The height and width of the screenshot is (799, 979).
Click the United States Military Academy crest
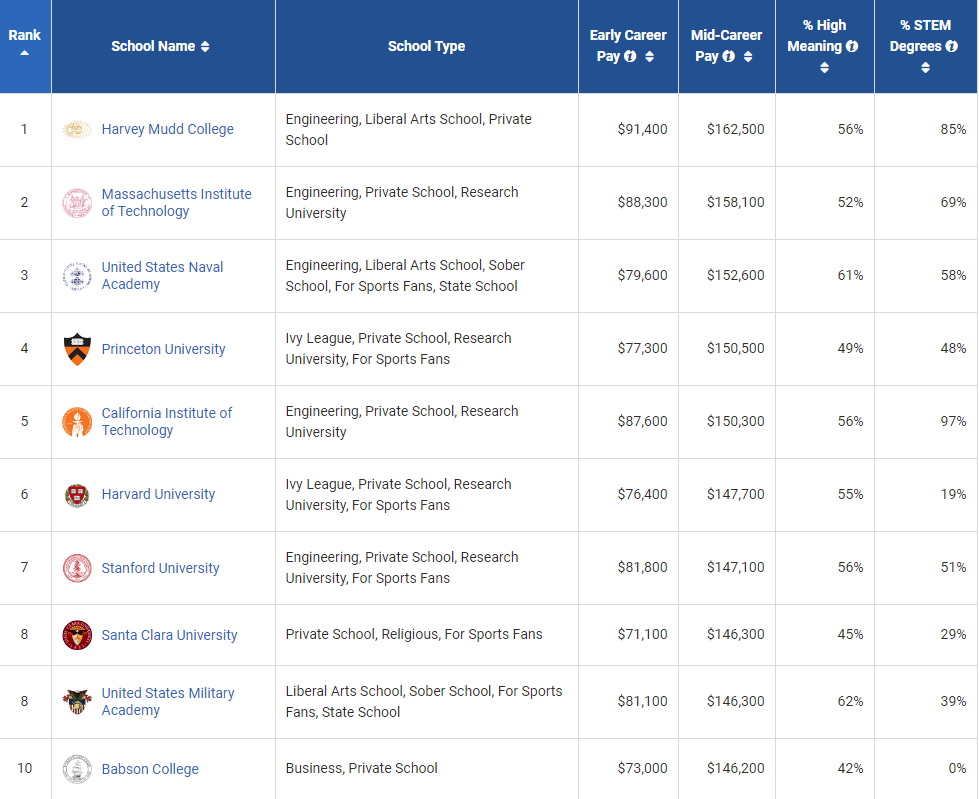click(x=77, y=701)
